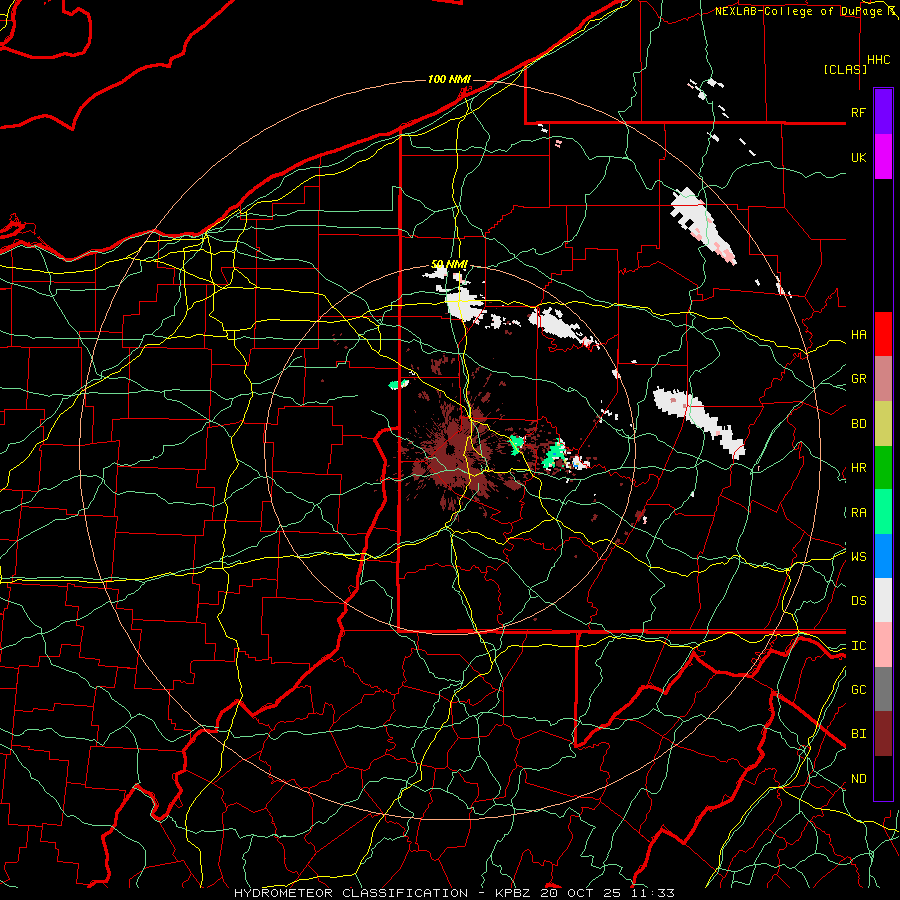The width and height of the screenshot is (900, 900).
Task: Click the 'ND' legend label
Action: click(858, 779)
